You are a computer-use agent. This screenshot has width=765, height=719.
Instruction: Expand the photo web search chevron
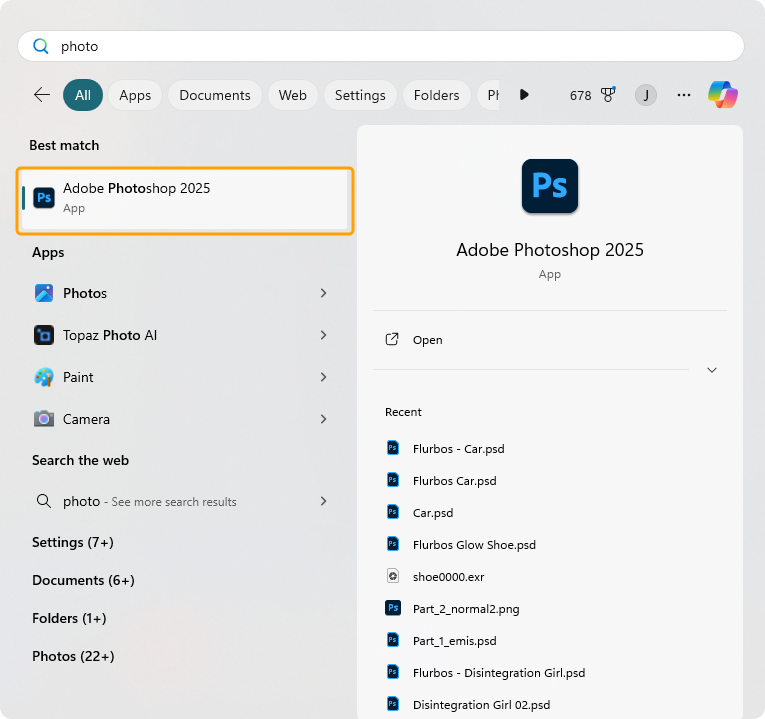(323, 501)
